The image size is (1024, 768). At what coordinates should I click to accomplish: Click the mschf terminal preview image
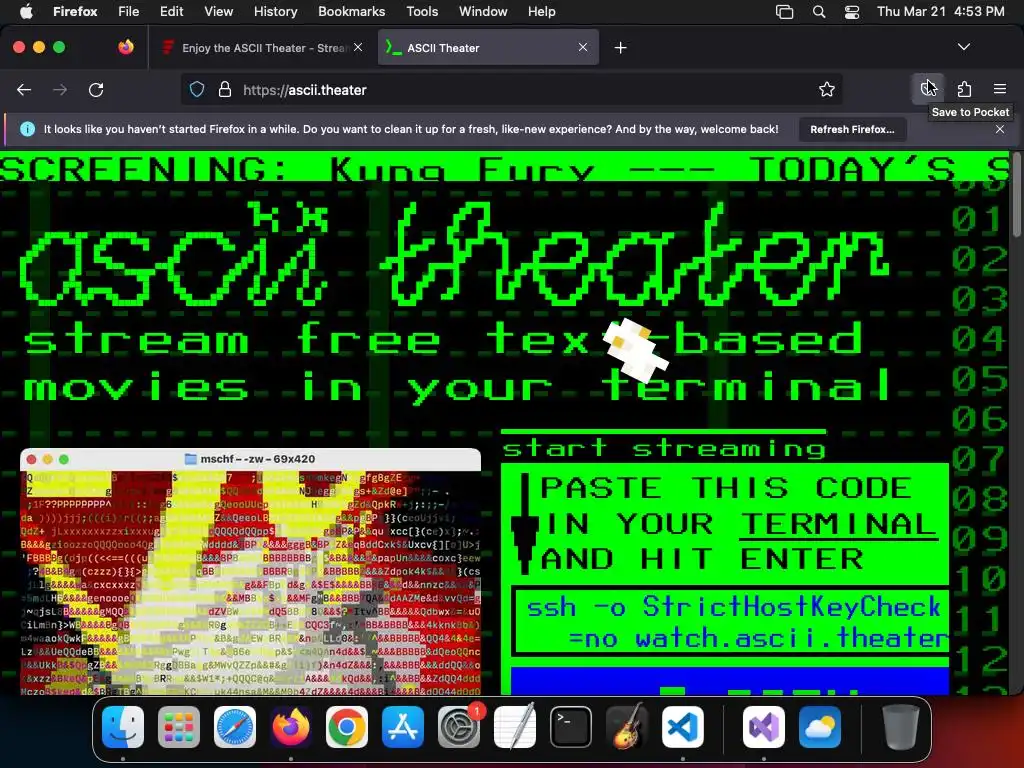point(251,571)
